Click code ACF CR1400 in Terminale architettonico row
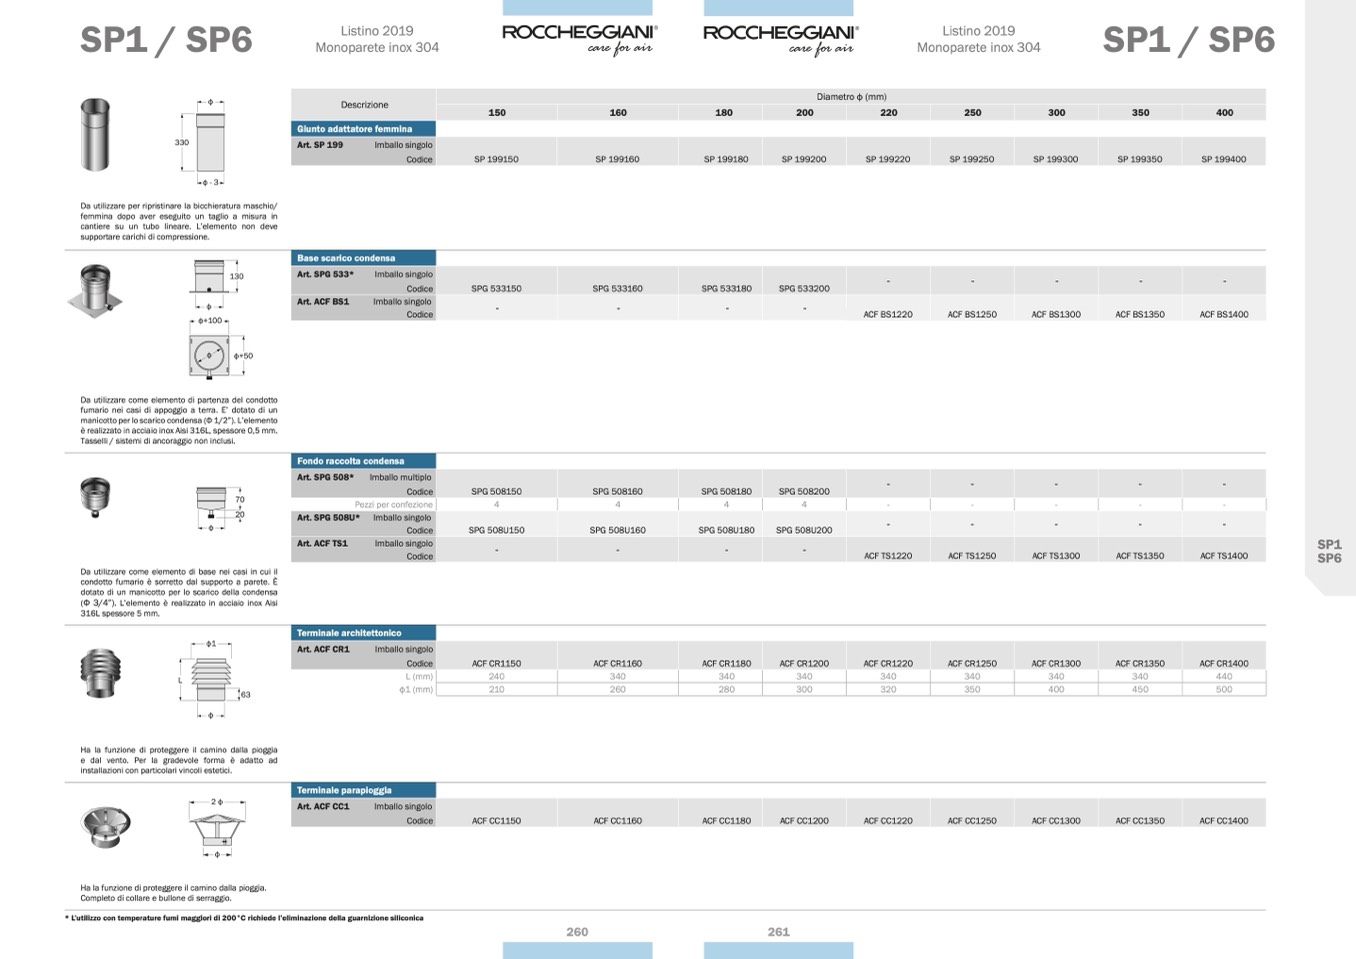Image resolution: width=1356 pixels, height=959 pixels. pyautogui.click(x=1224, y=663)
